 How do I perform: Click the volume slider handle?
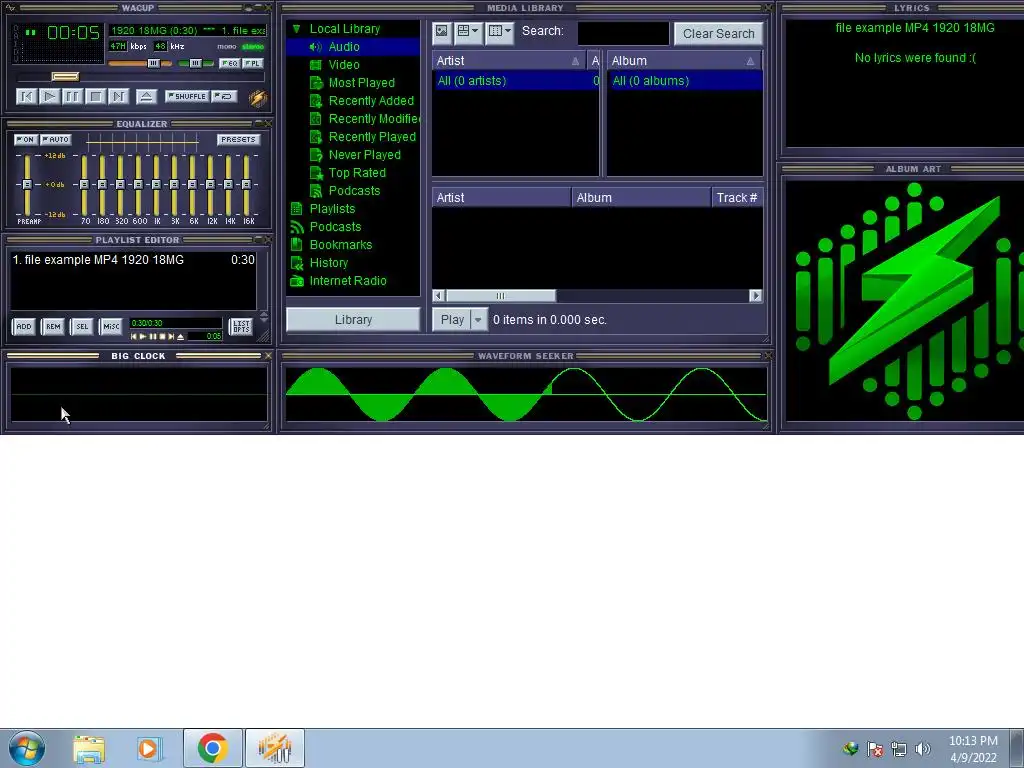tap(153, 63)
